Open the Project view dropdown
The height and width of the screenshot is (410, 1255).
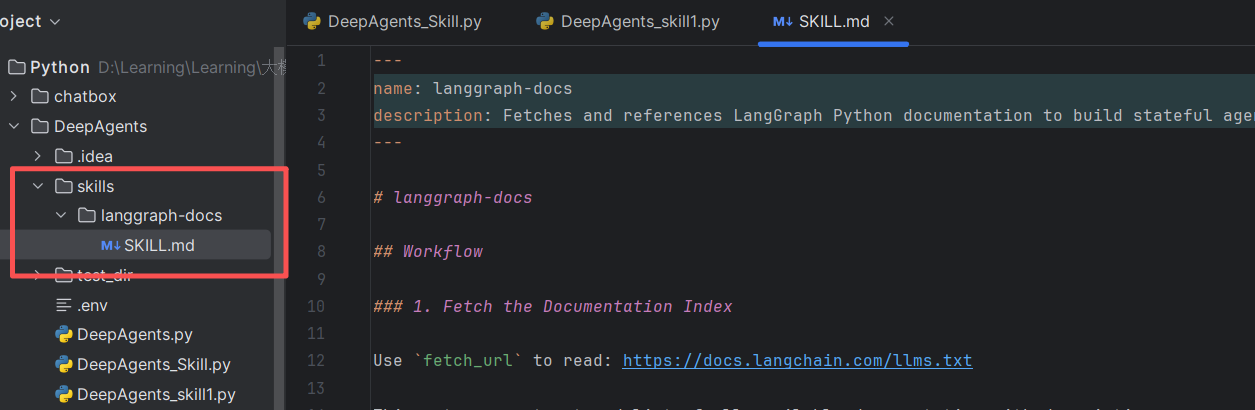pos(30,21)
